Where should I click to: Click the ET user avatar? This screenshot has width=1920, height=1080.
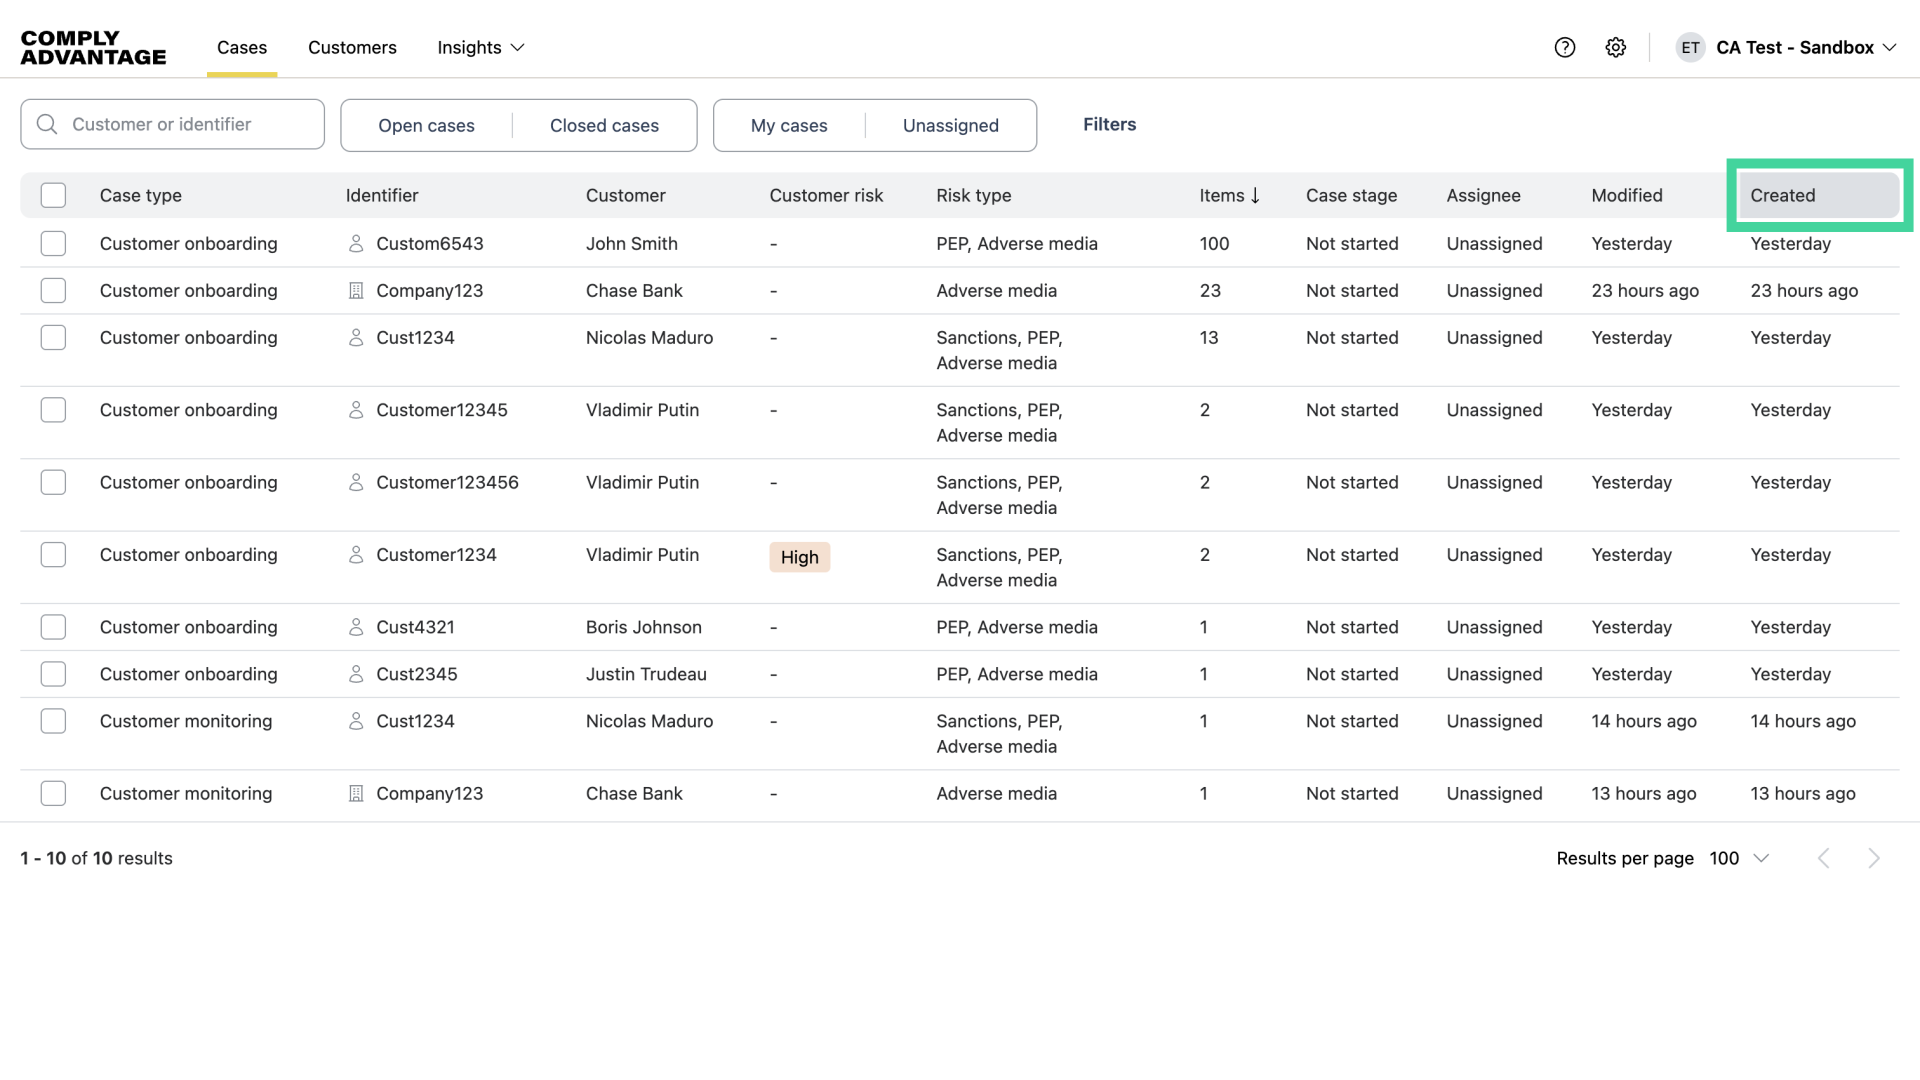[x=1690, y=47]
